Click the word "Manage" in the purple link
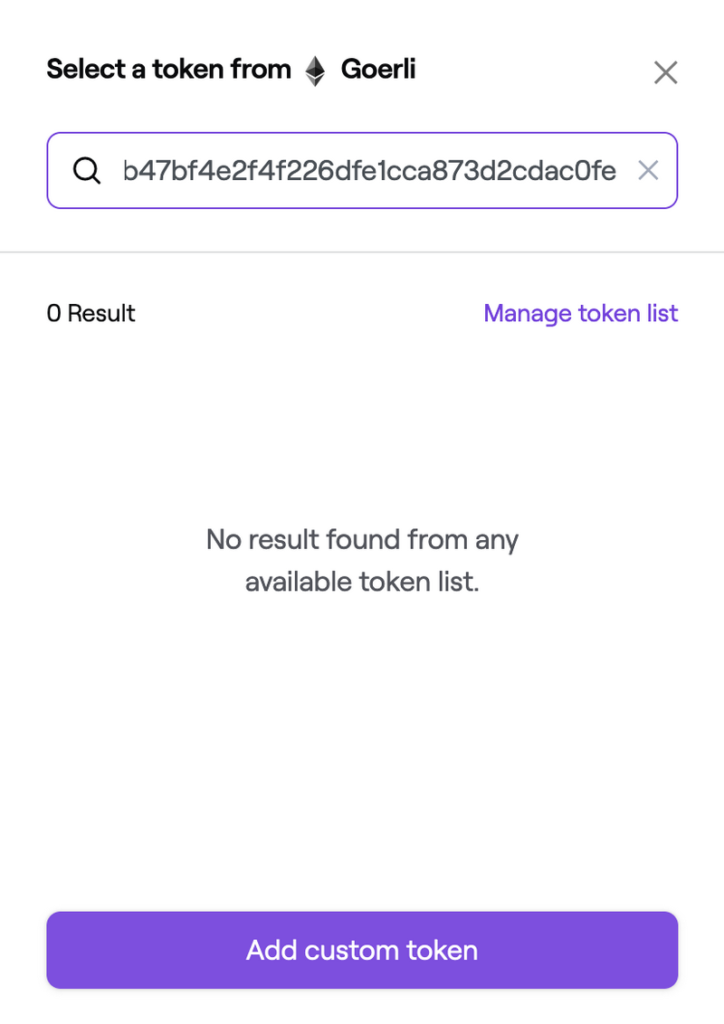This screenshot has width=724, height=1024. (528, 313)
